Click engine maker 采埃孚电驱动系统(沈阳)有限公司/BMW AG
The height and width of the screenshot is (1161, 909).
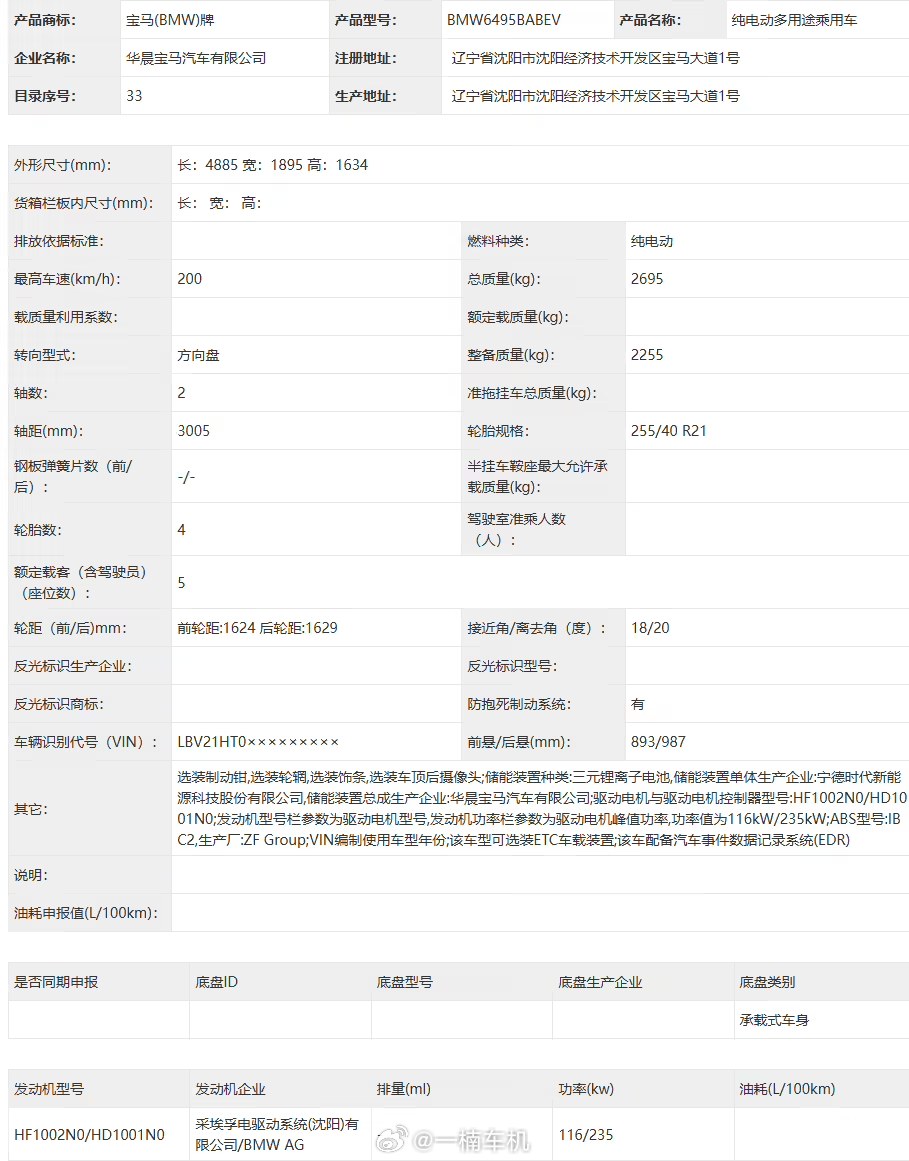pos(277,1134)
